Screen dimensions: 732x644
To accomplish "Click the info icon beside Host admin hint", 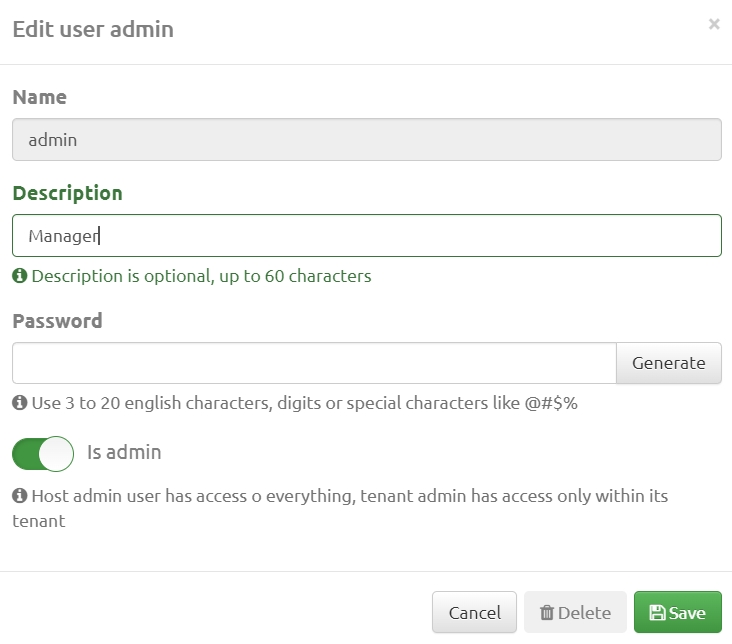I will [x=19, y=496].
